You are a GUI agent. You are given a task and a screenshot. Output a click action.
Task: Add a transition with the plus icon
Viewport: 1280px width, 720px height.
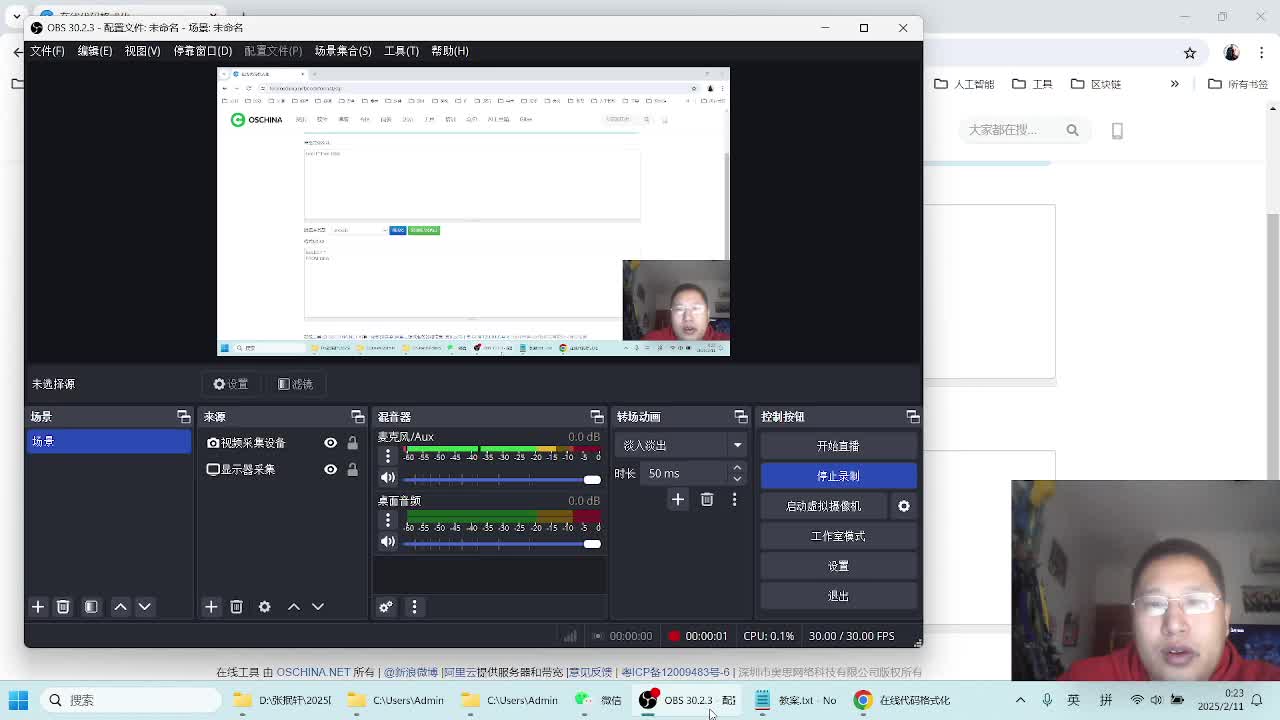pos(678,499)
